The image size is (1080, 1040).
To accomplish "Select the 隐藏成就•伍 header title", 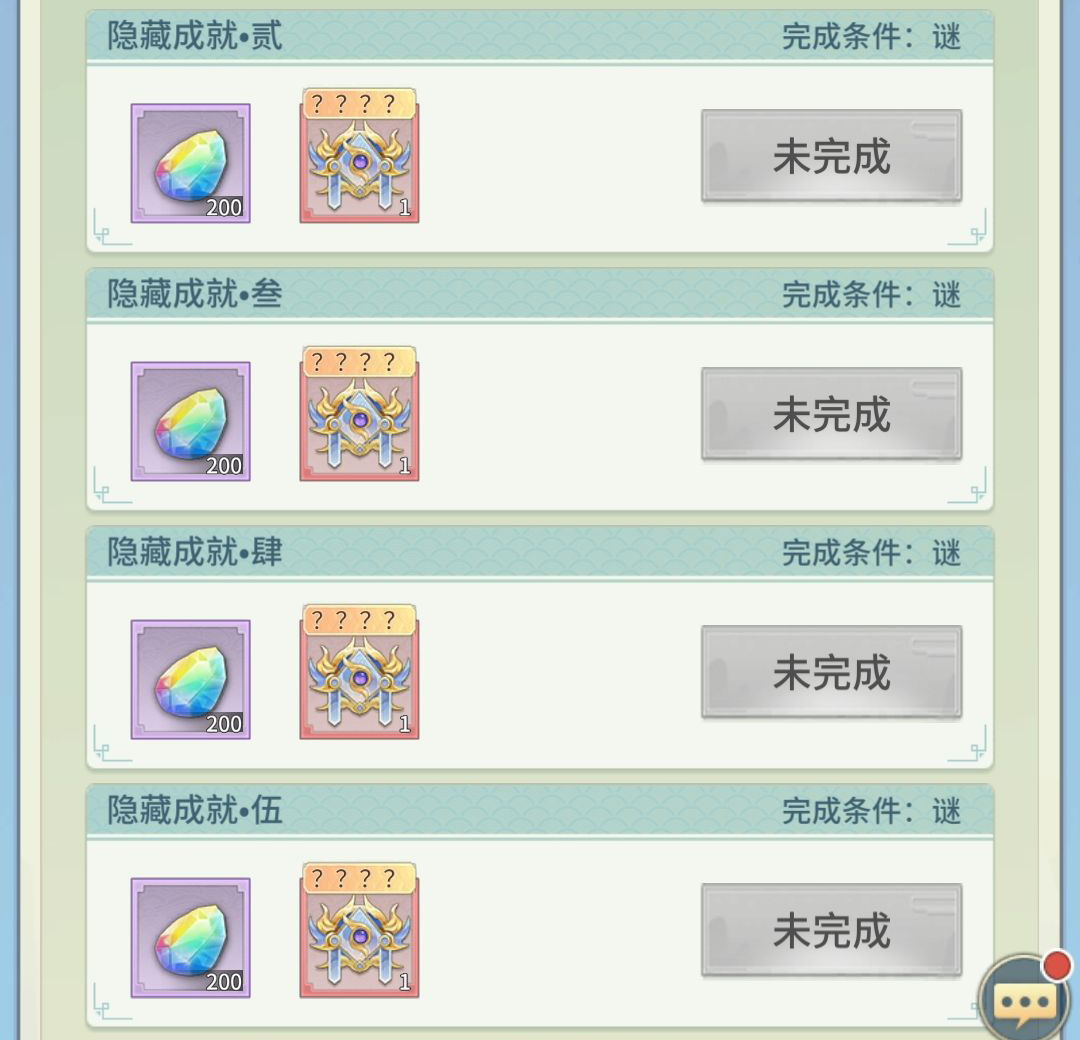I will click(195, 811).
